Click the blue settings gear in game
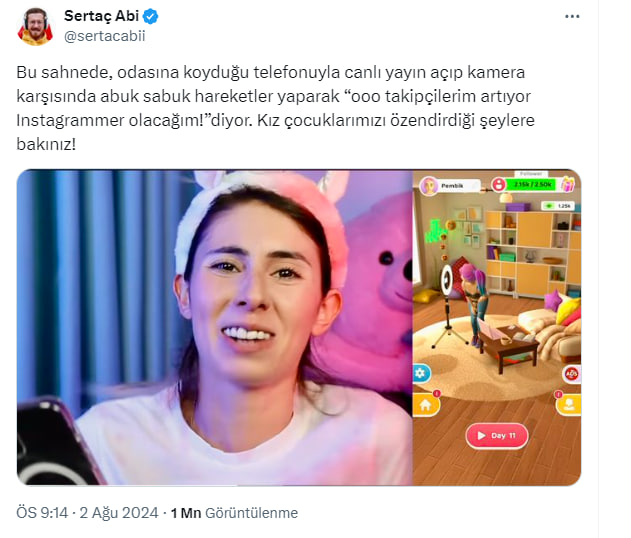 tap(421, 373)
